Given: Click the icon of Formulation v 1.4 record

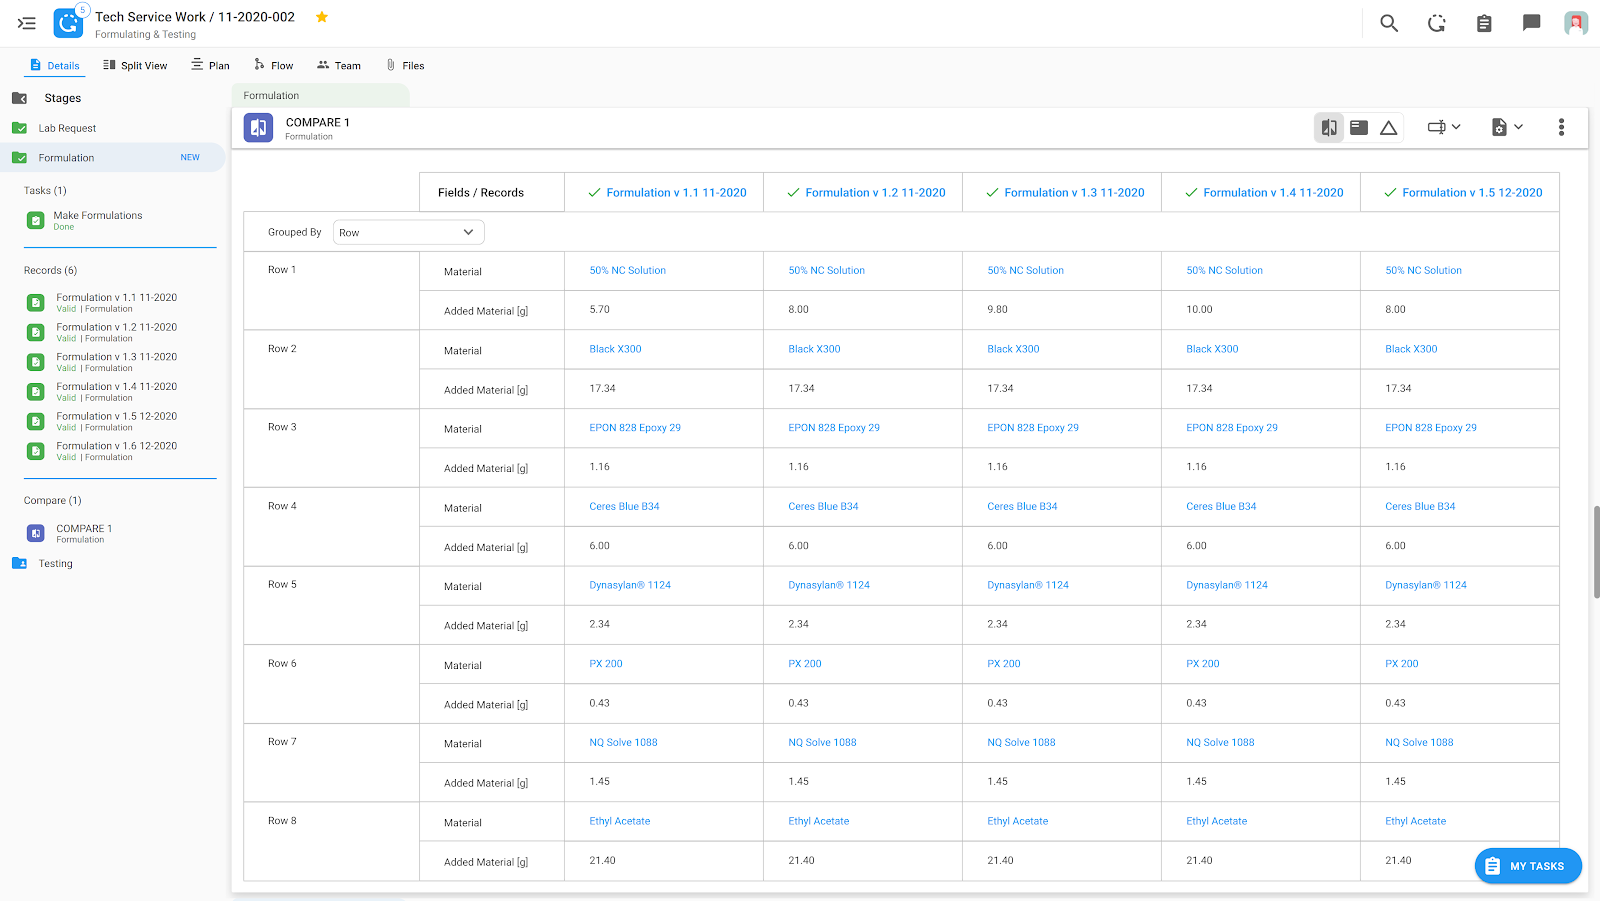Looking at the screenshot, I should (36, 392).
